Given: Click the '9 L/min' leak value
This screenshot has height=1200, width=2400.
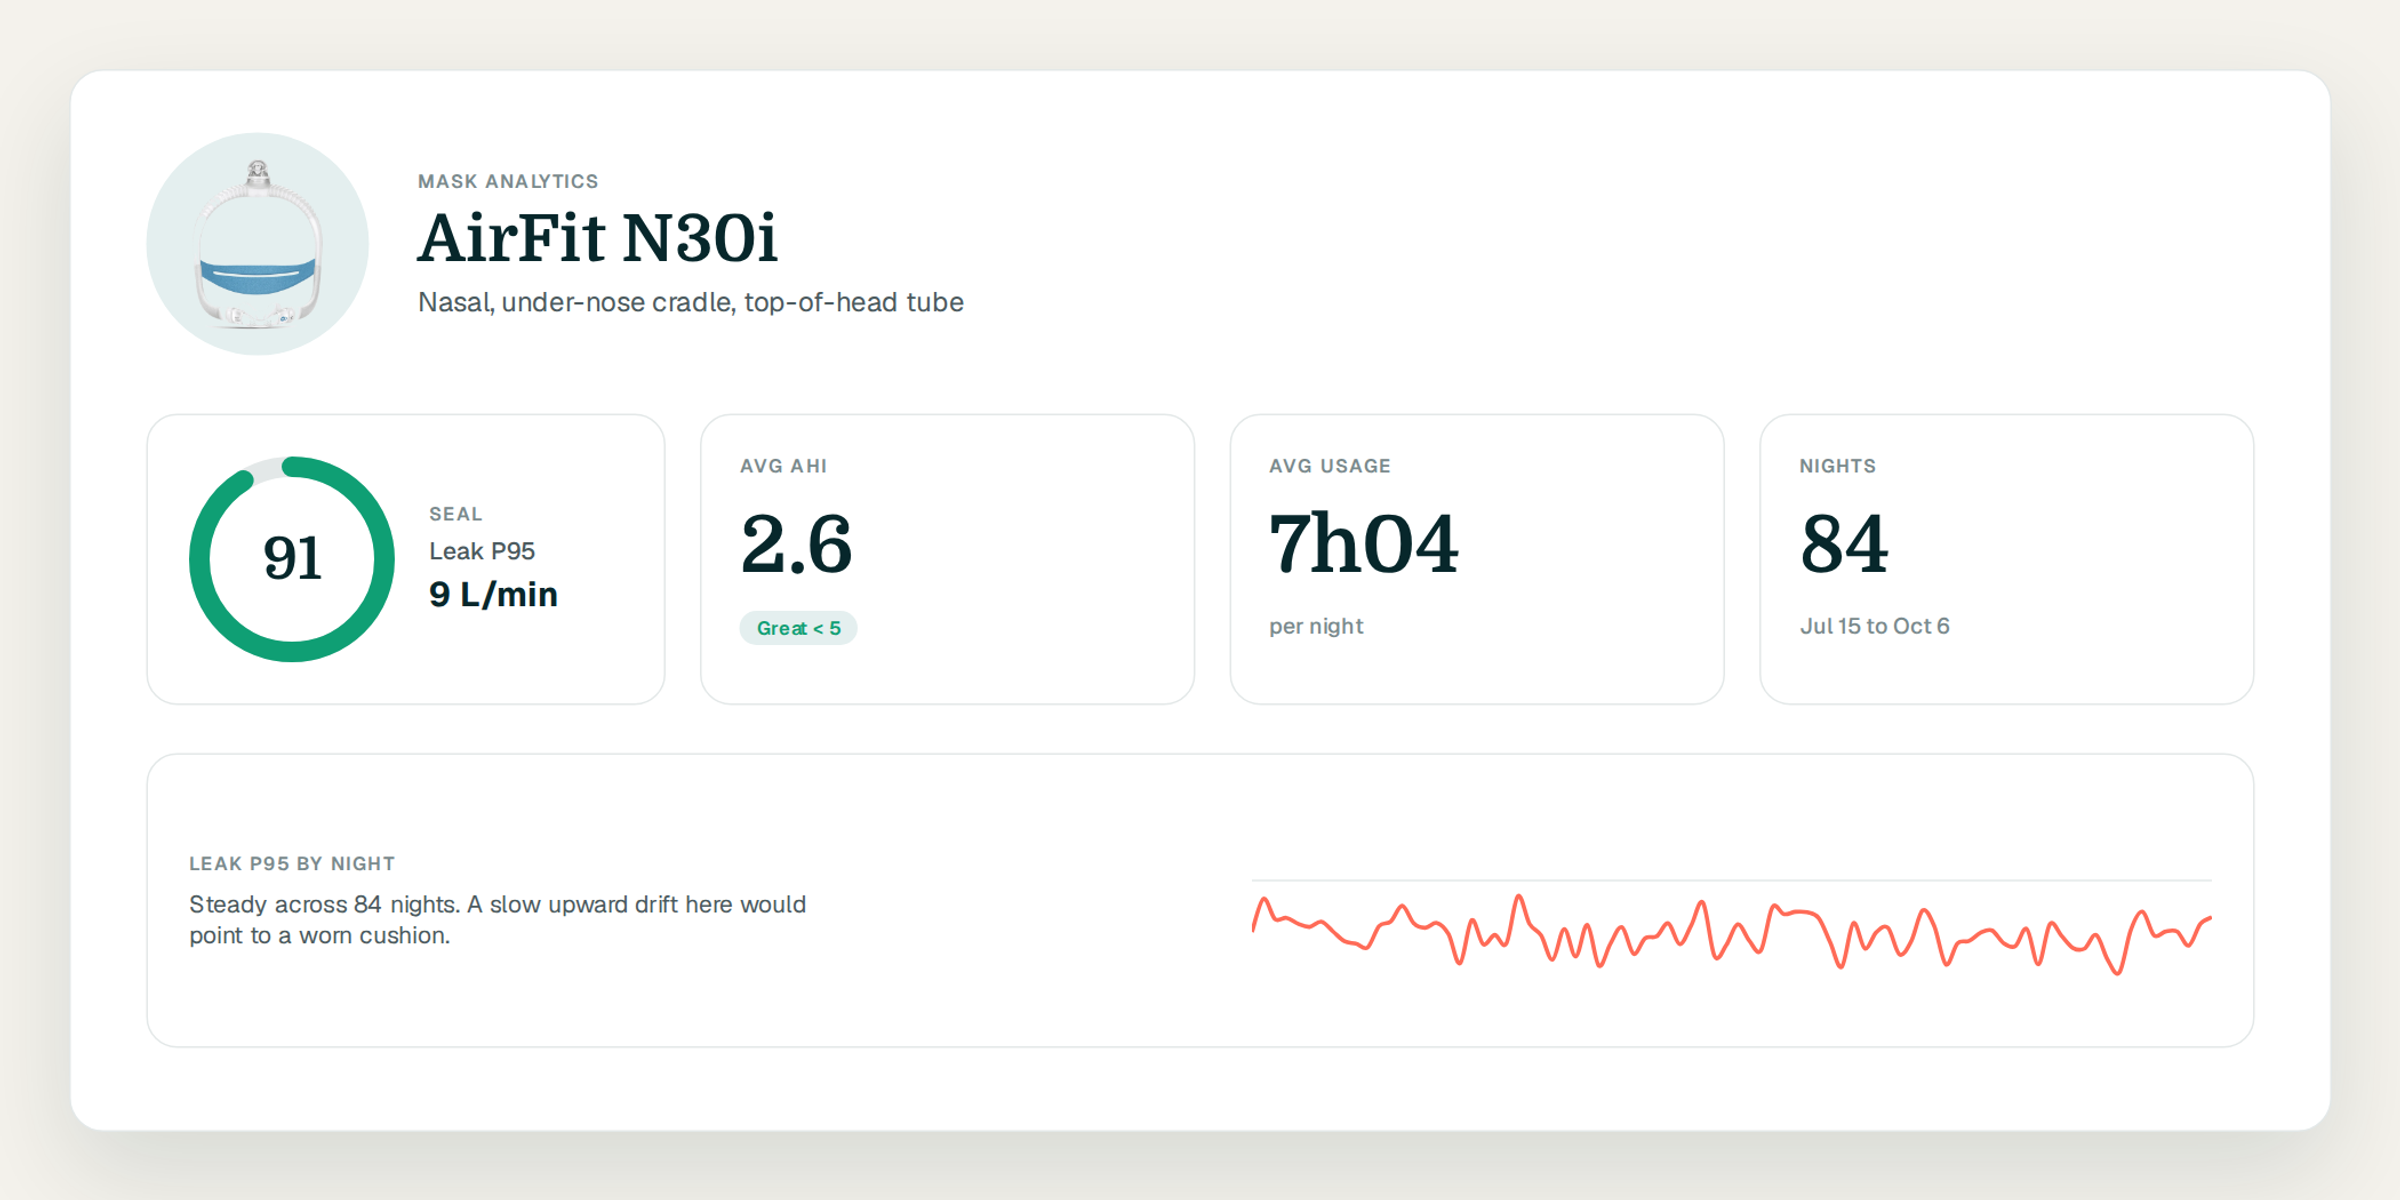Looking at the screenshot, I should 493,594.
